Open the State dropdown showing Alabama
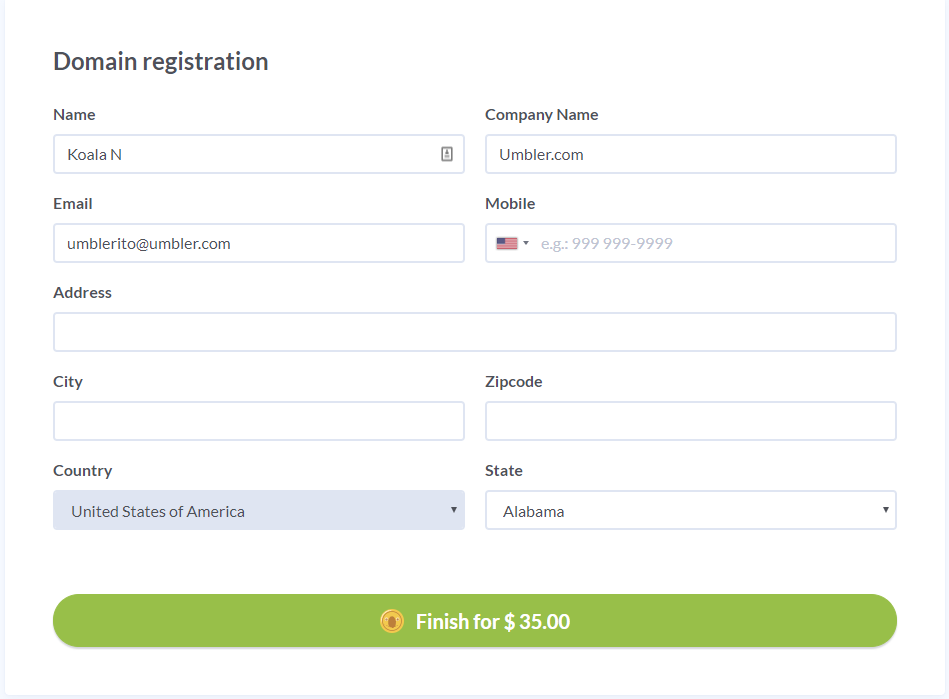The width and height of the screenshot is (949, 699). tap(691, 510)
